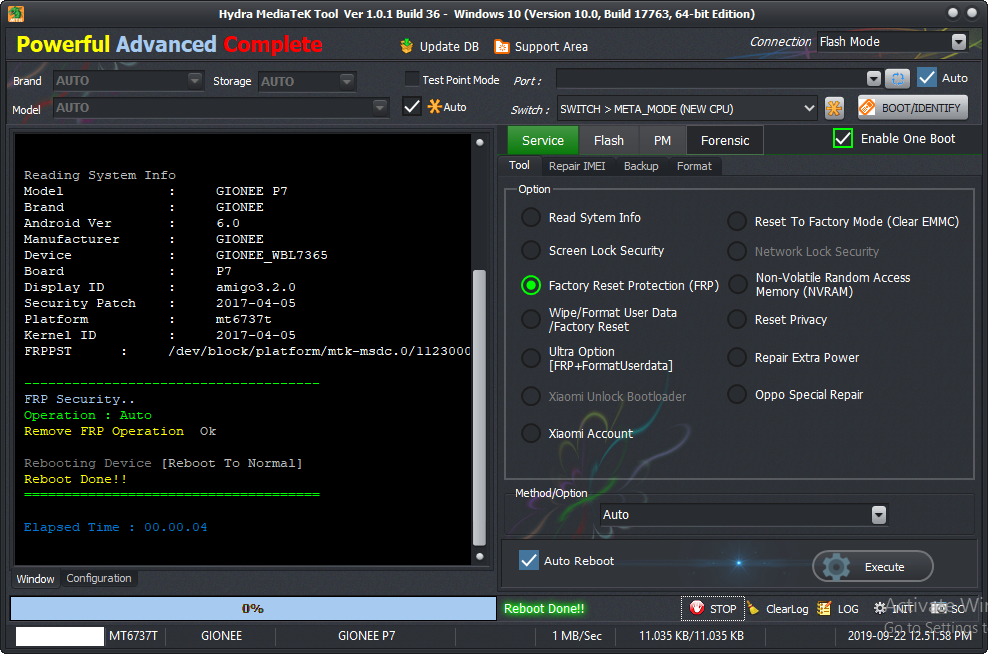Click the Hydra tool app icon in title bar
Screen dimensions: 988x654
tap(16, 13)
